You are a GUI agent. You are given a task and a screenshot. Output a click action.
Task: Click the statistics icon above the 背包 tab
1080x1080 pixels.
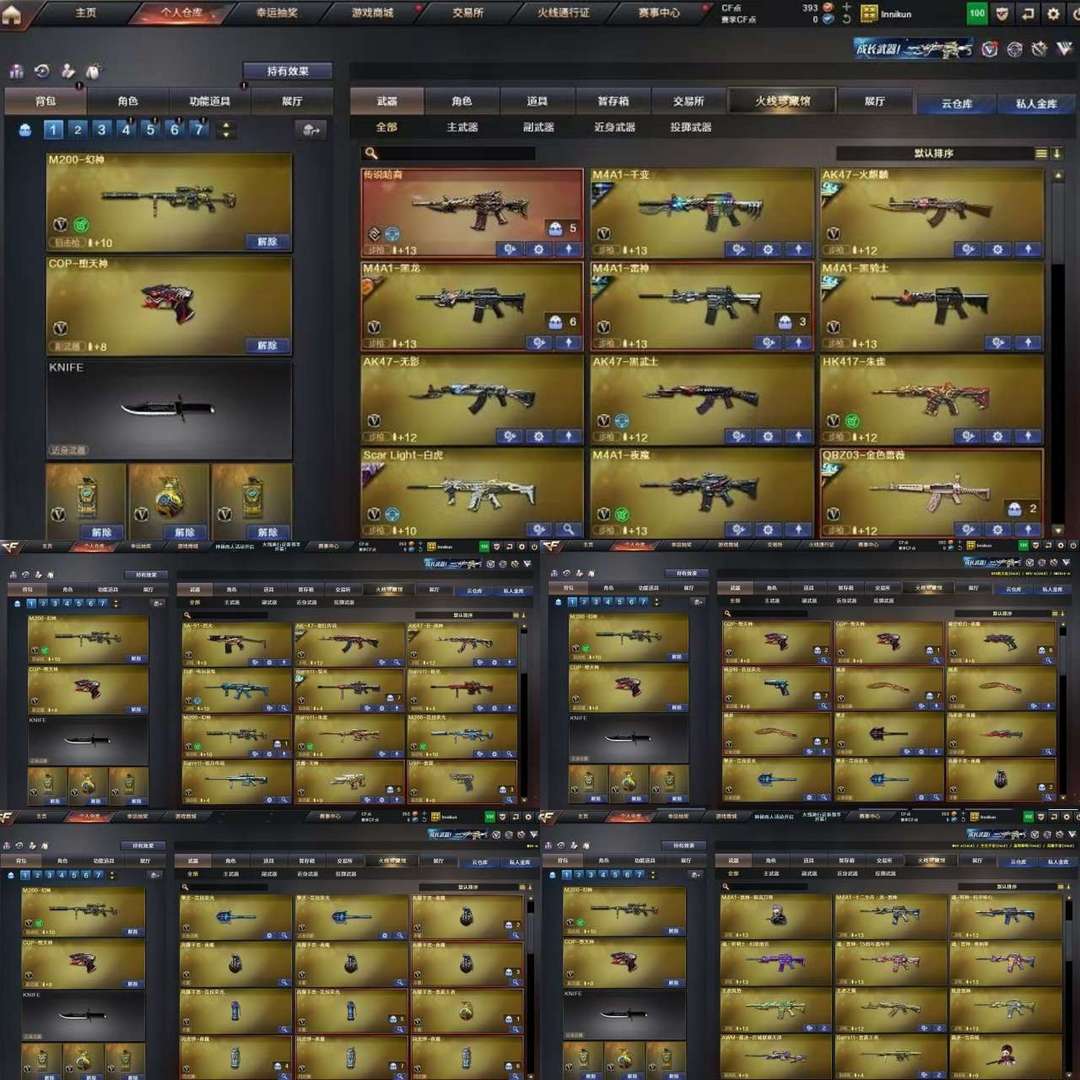(17, 71)
